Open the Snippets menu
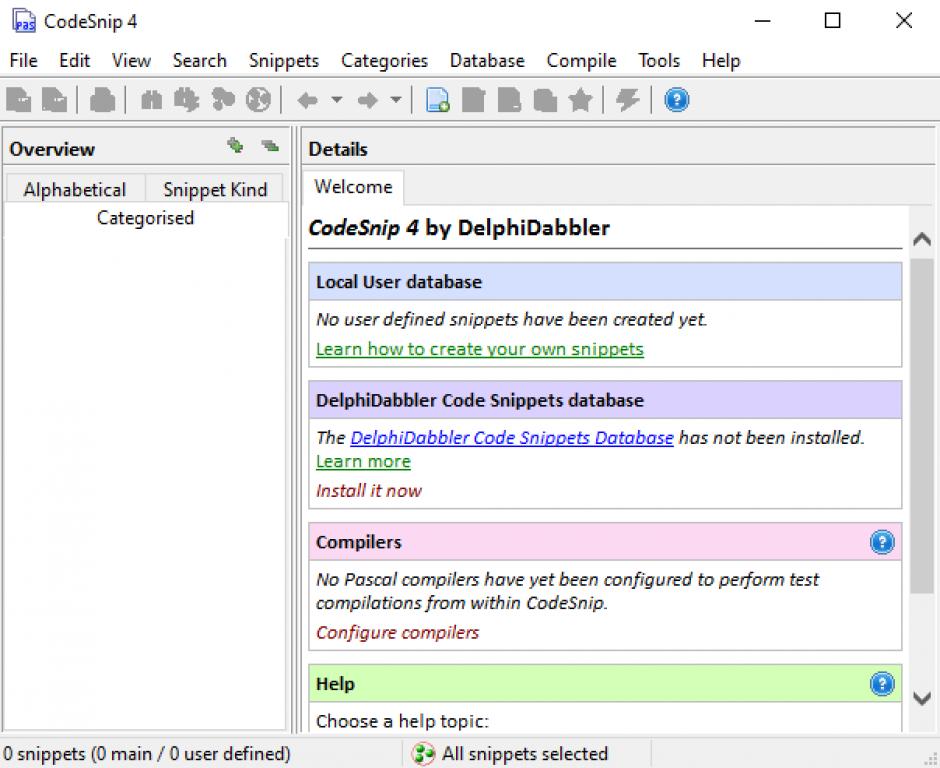 pyautogui.click(x=284, y=61)
